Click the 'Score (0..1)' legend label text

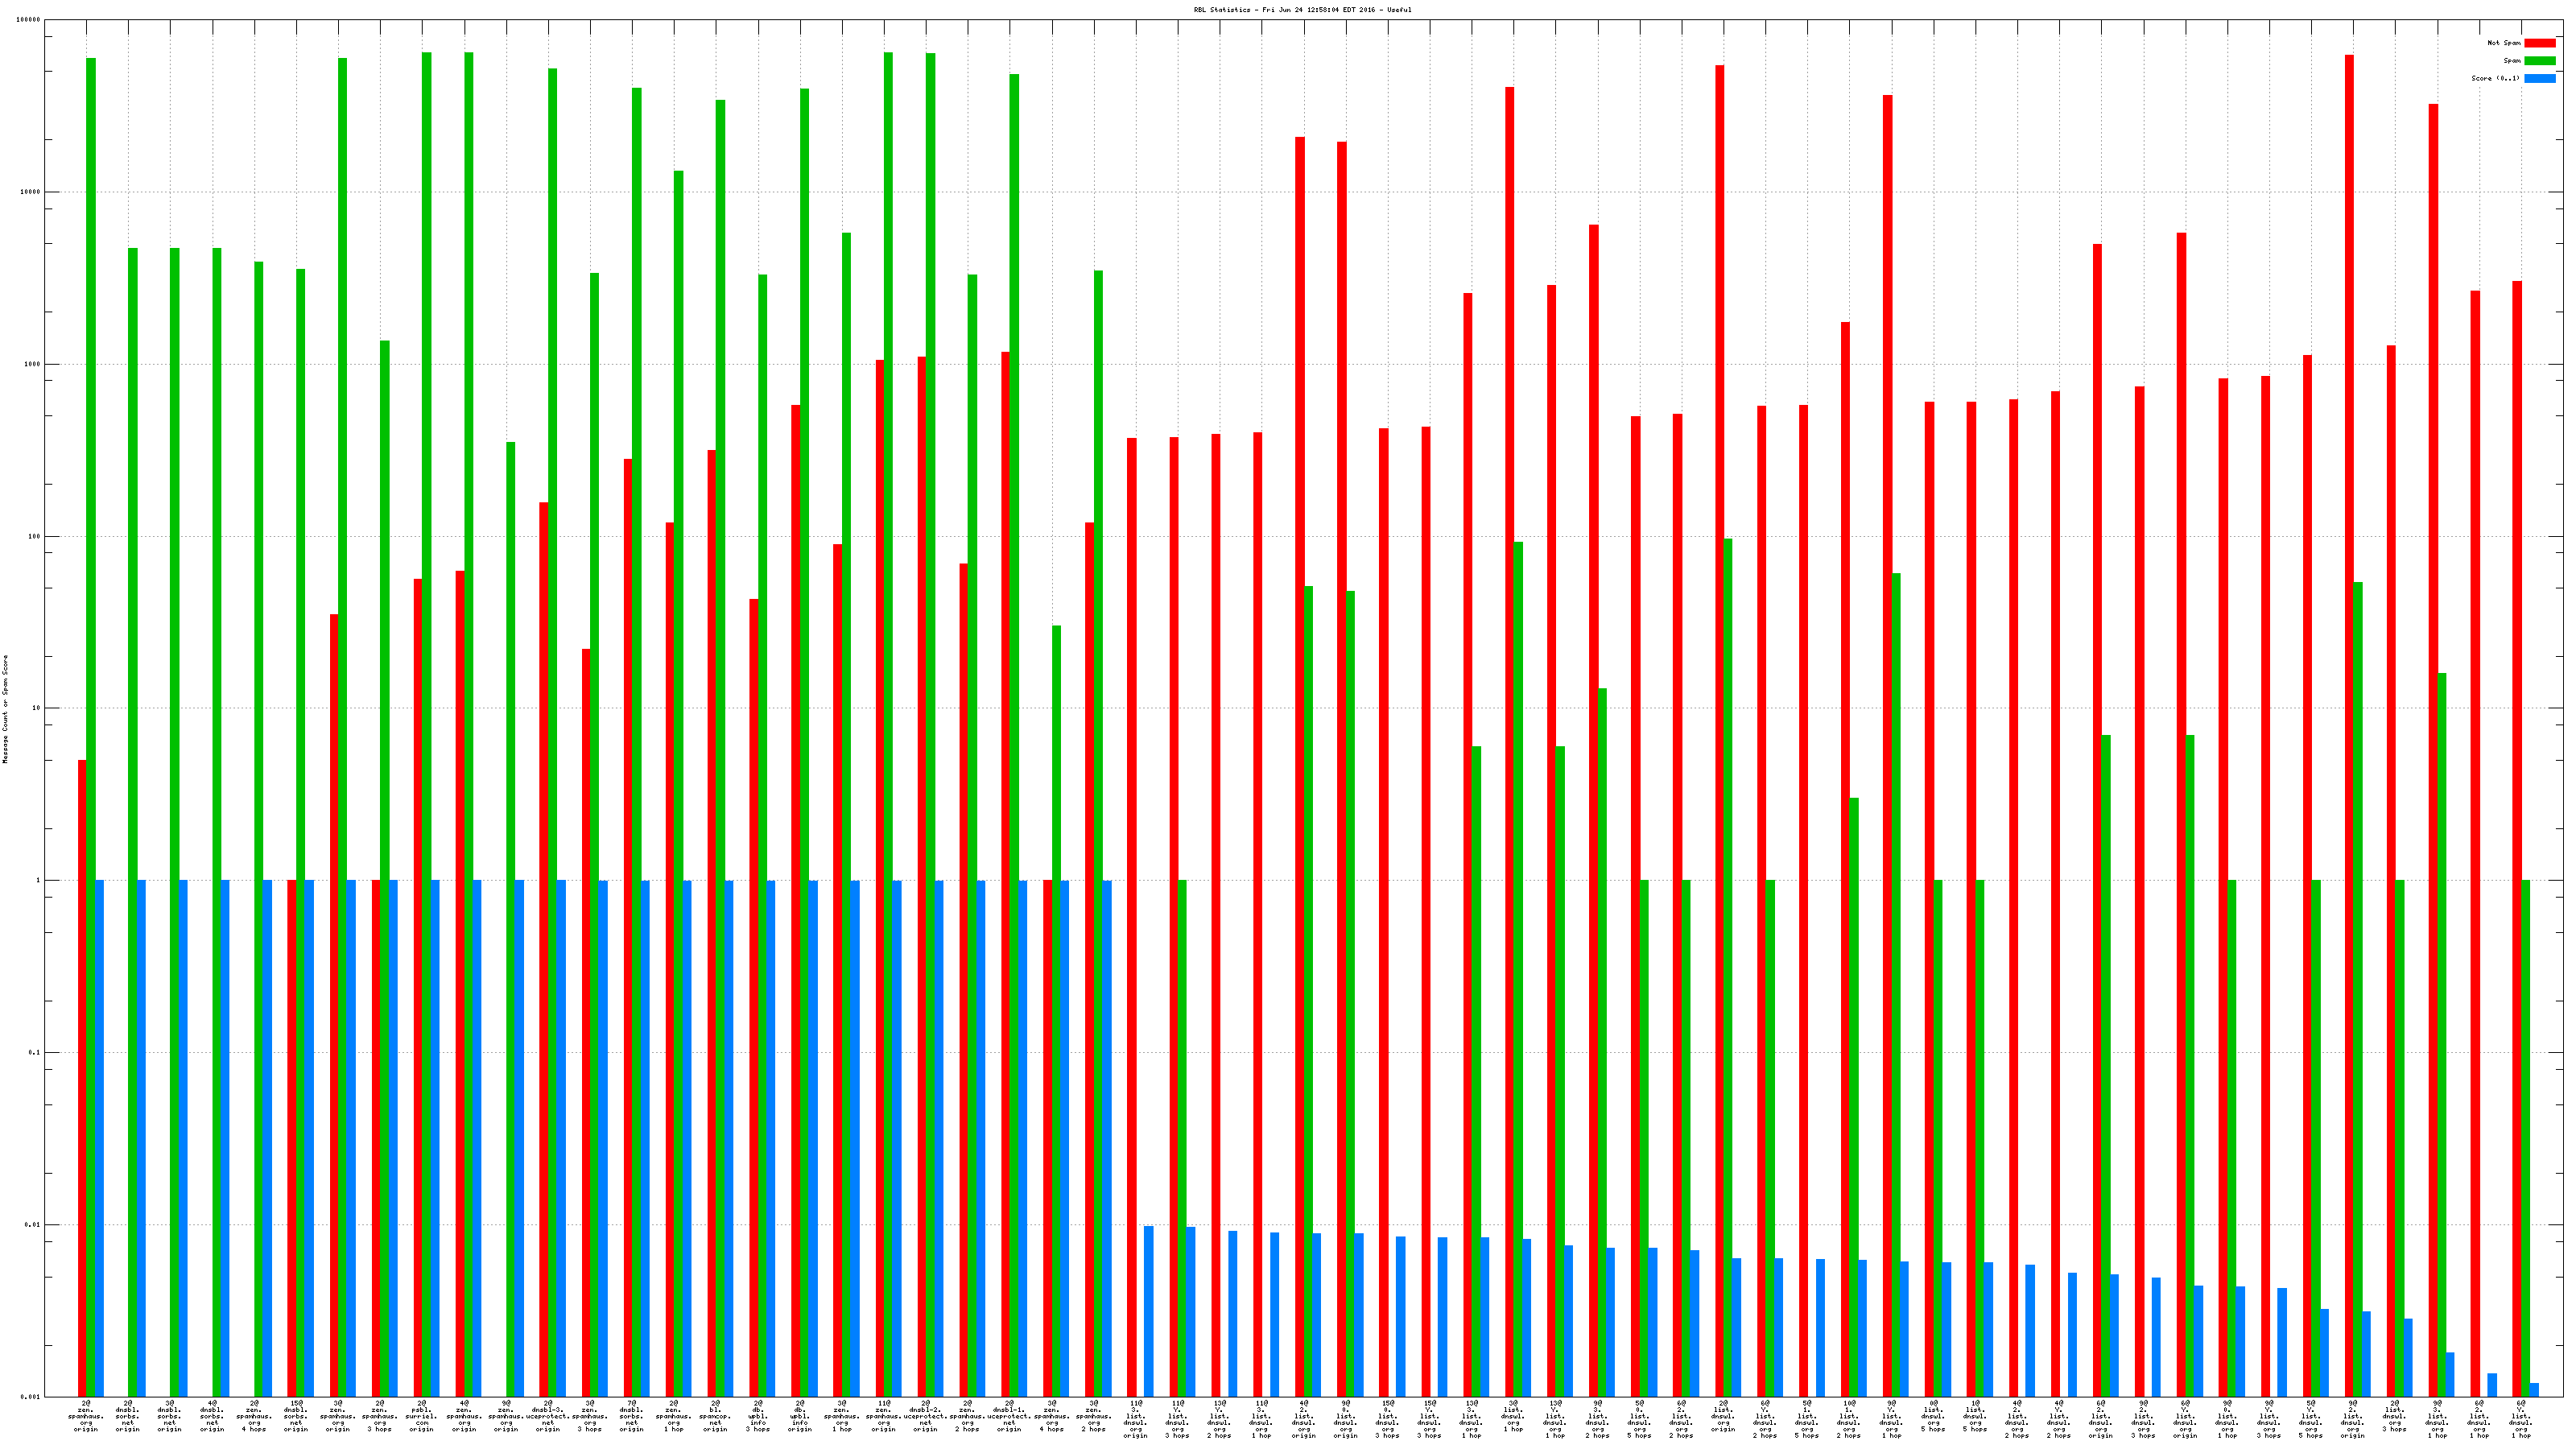2495,78
